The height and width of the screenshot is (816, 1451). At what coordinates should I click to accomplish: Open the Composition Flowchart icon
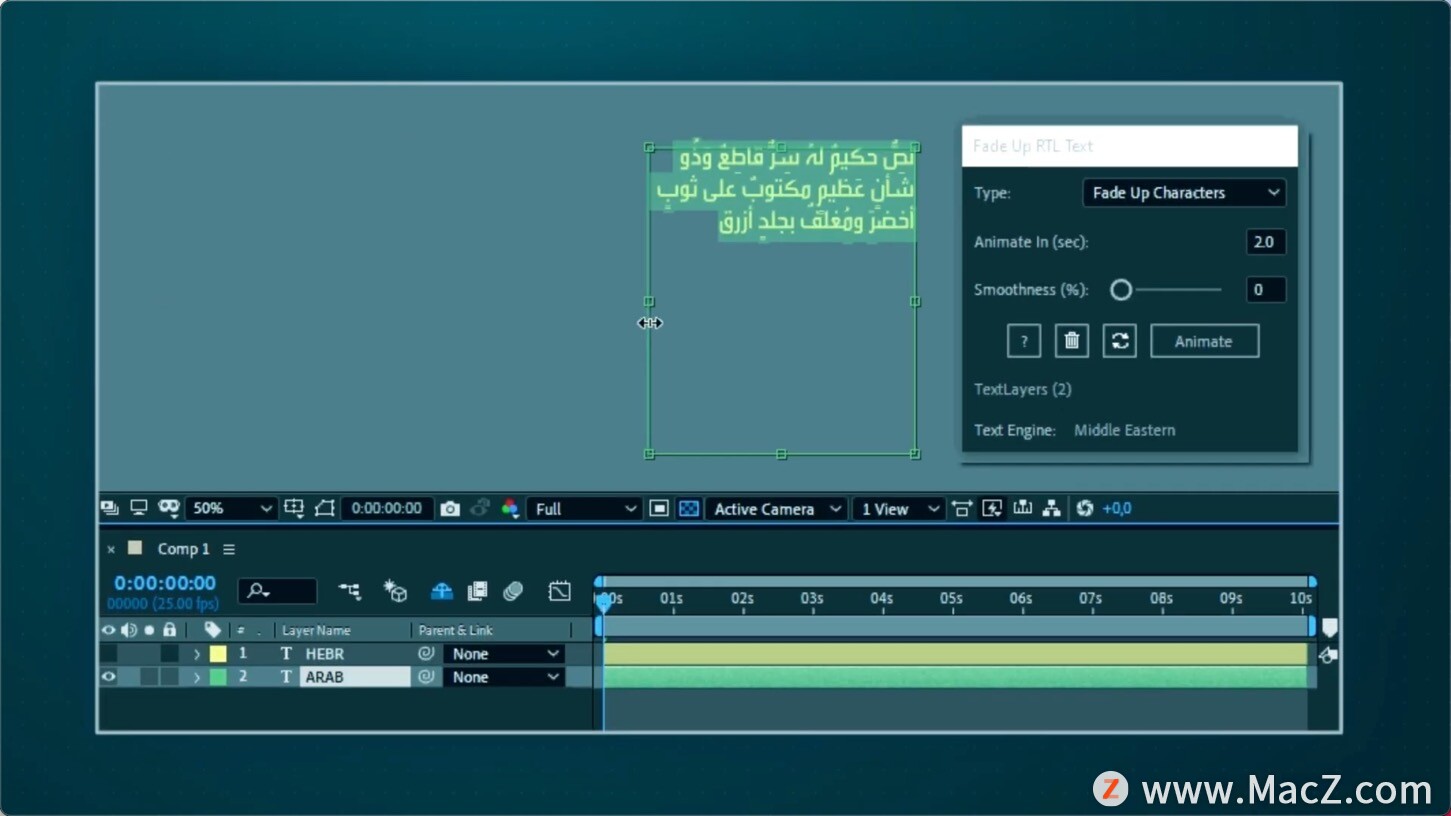tap(1051, 508)
